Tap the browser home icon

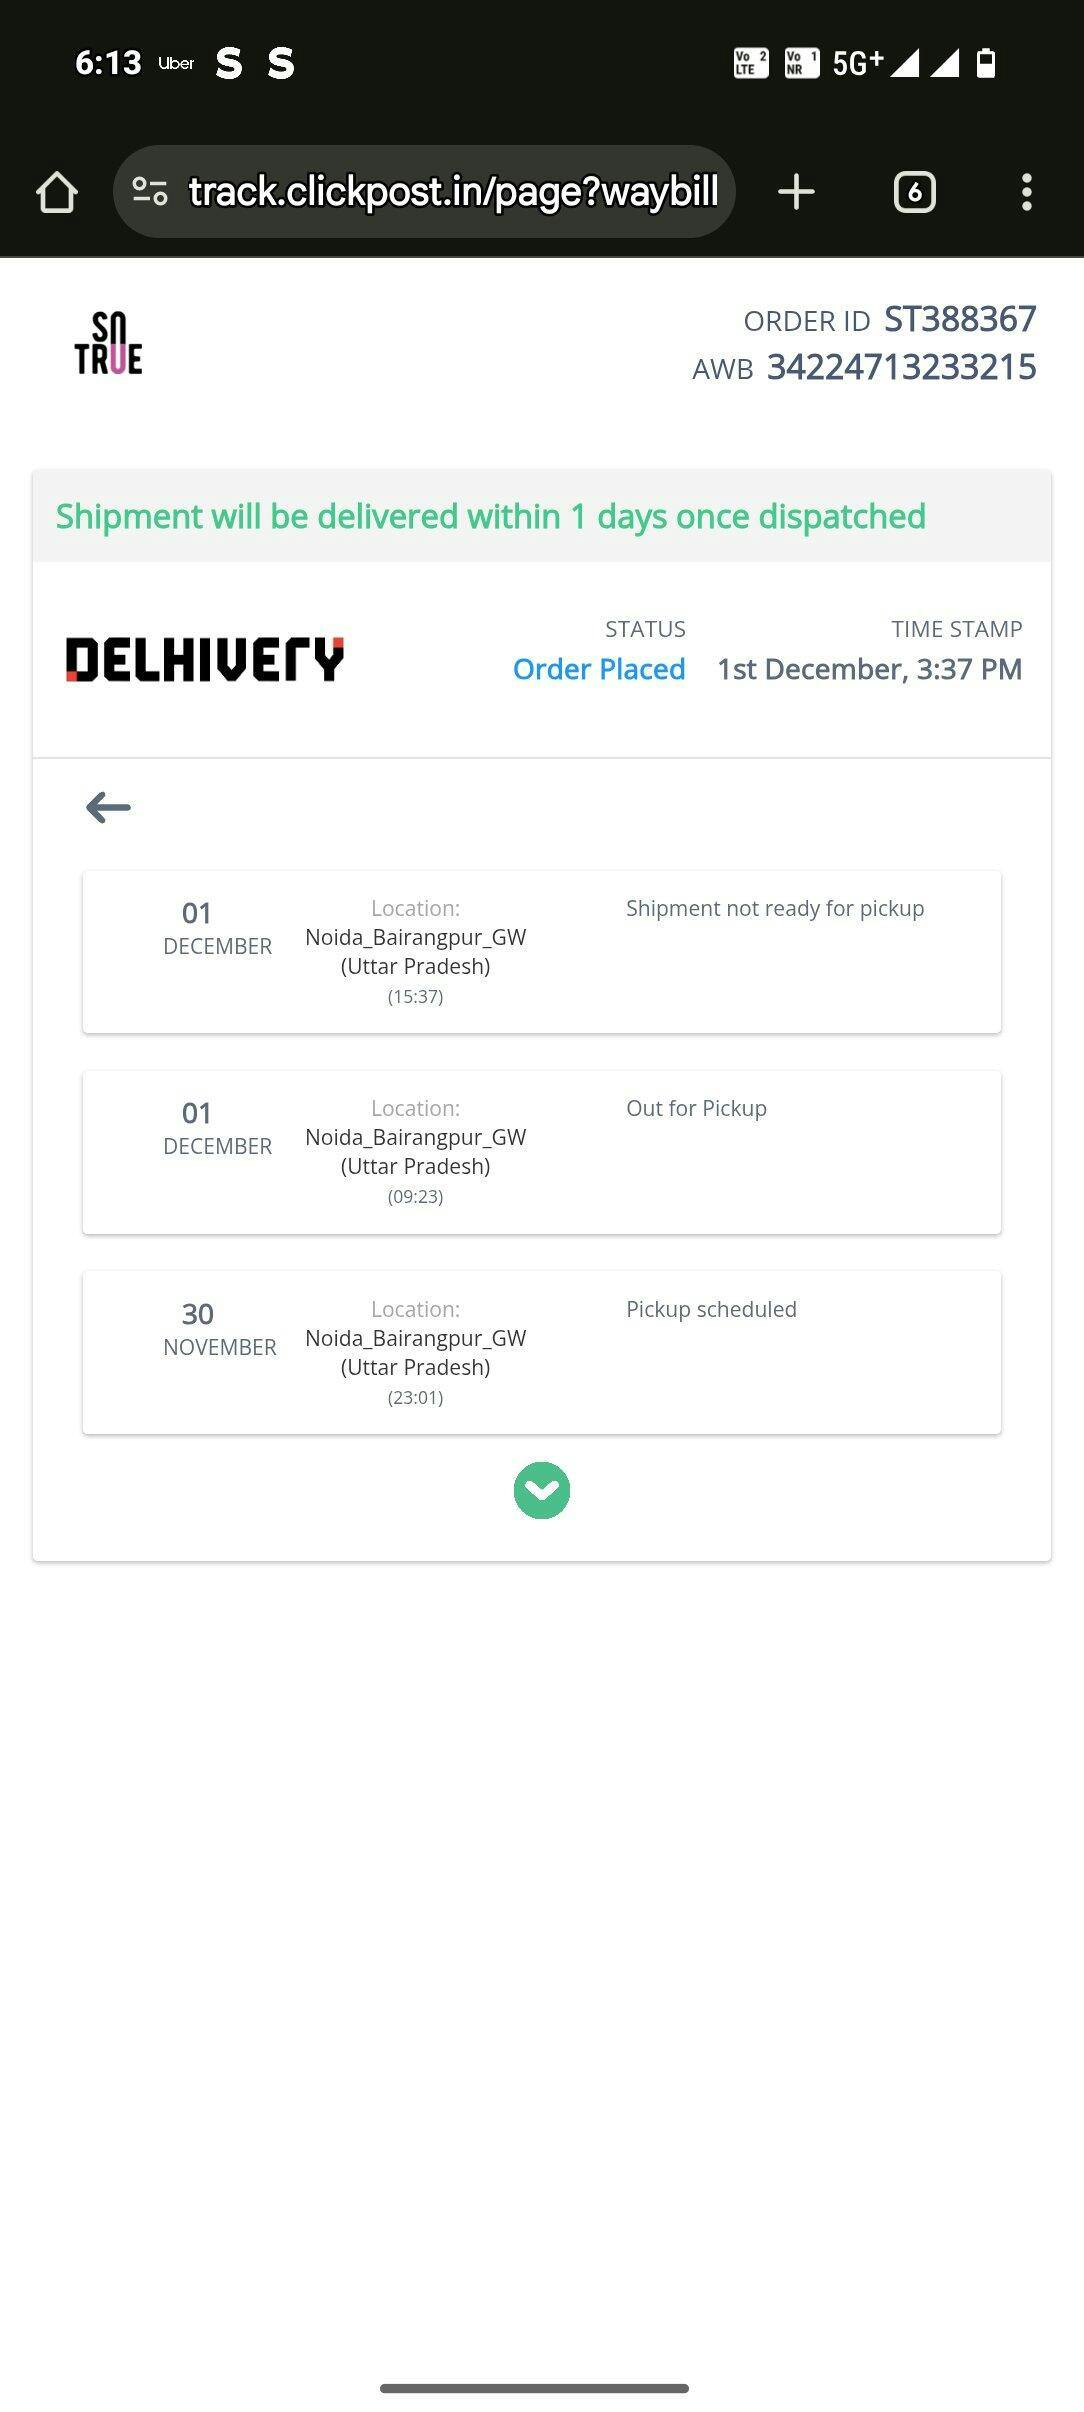57,192
